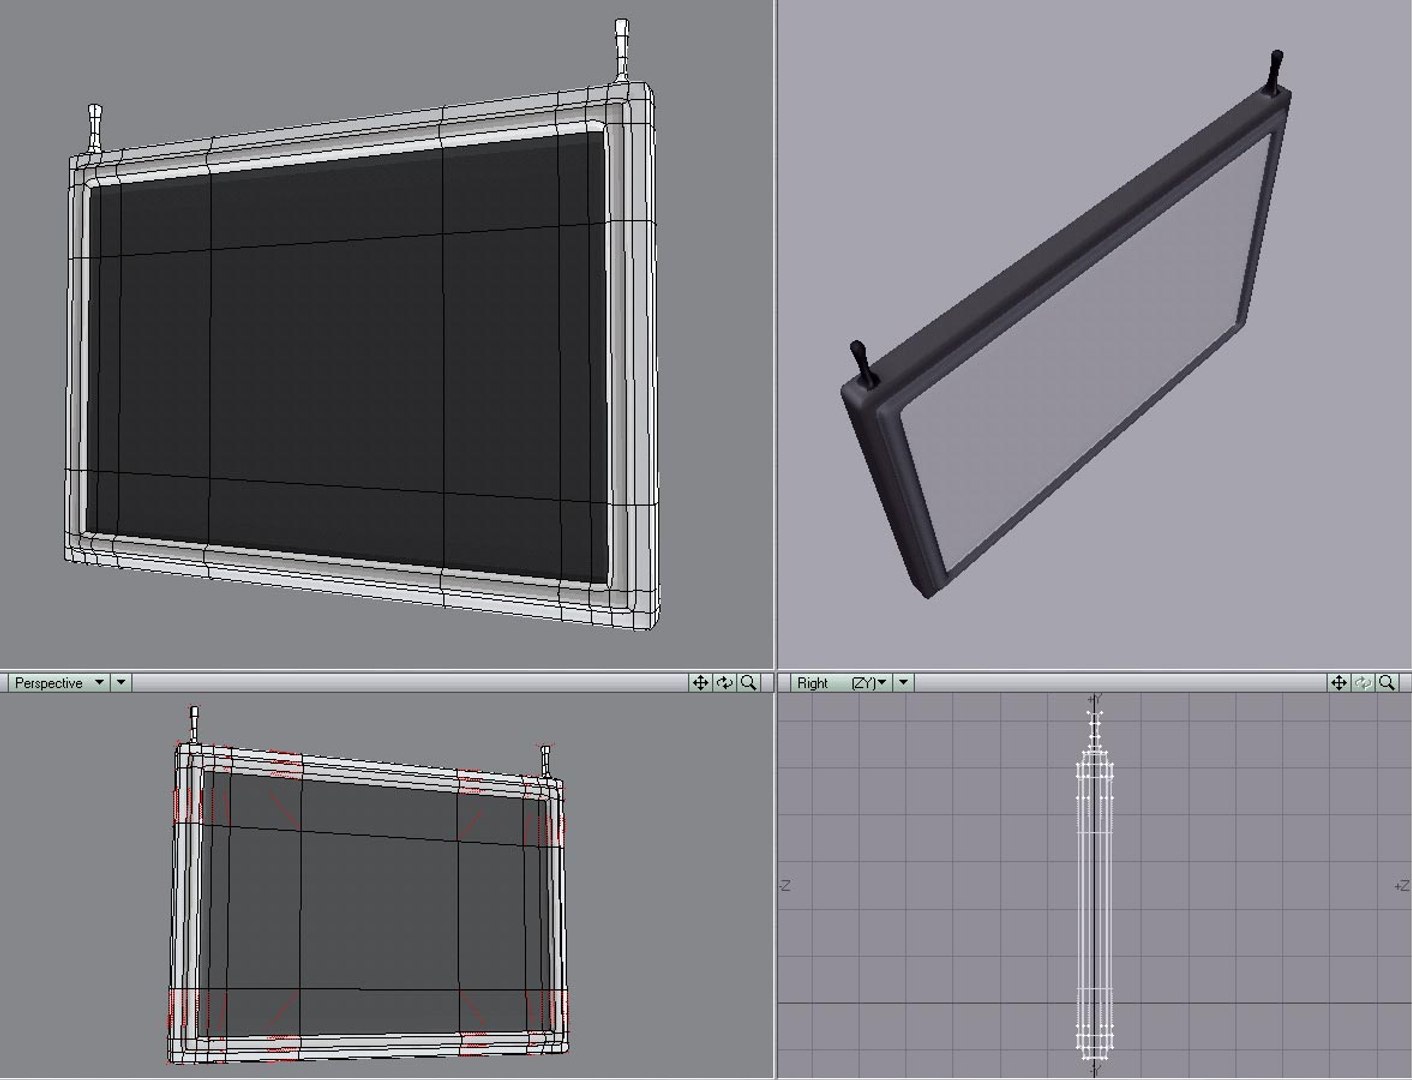Click the greyed rotate icon in the Right viewport

click(1363, 683)
